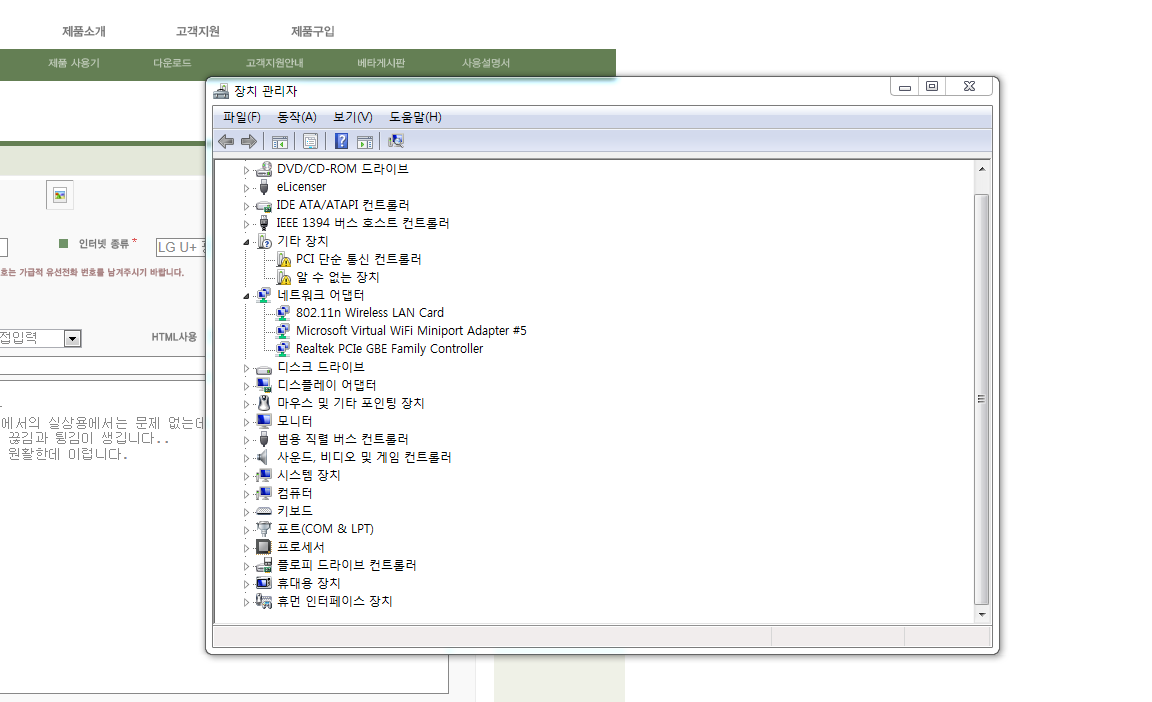Open the 제품구입 top menu on the web page
Viewport: 1152px width, 702px height.
(x=313, y=31)
